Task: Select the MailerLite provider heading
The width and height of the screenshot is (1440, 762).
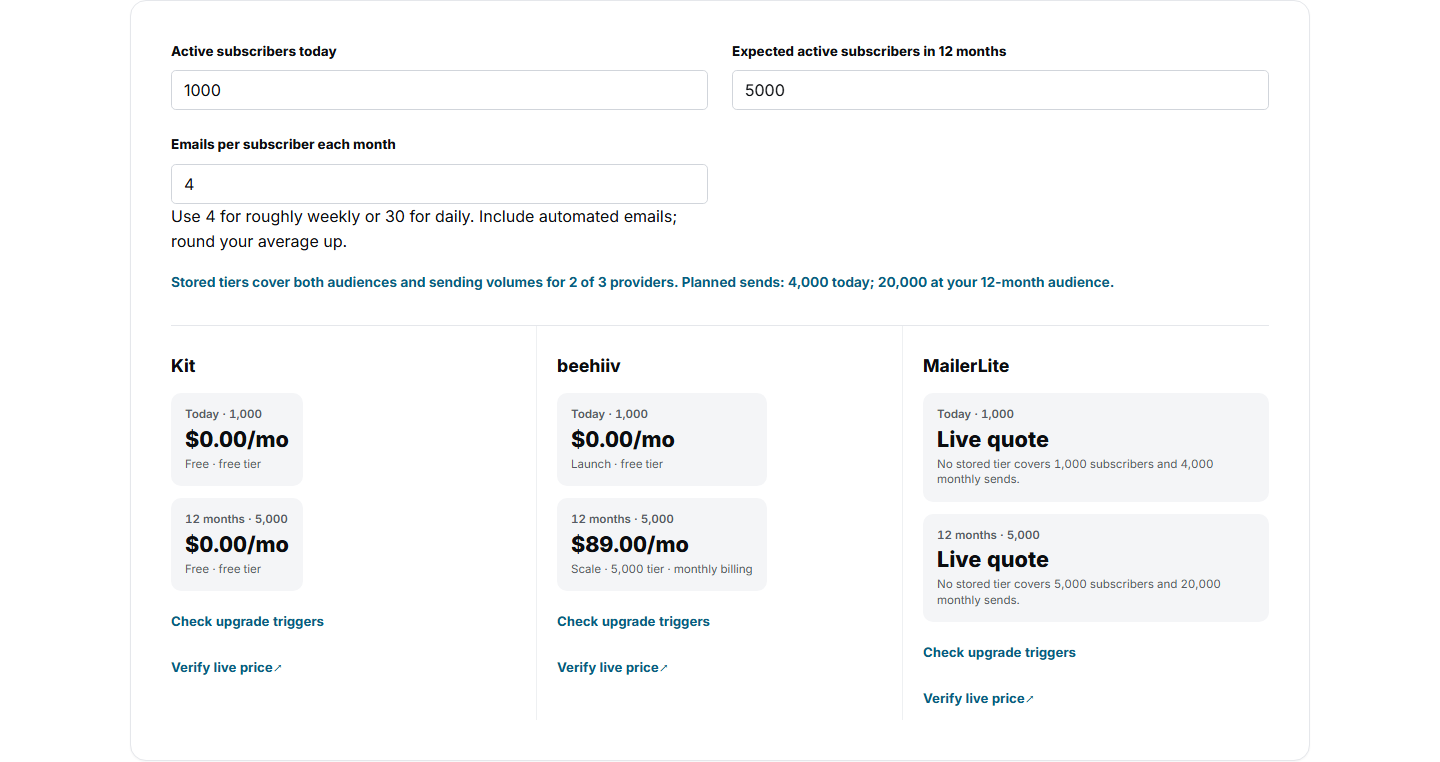Action: pyautogui.click(x=966, y=366)
